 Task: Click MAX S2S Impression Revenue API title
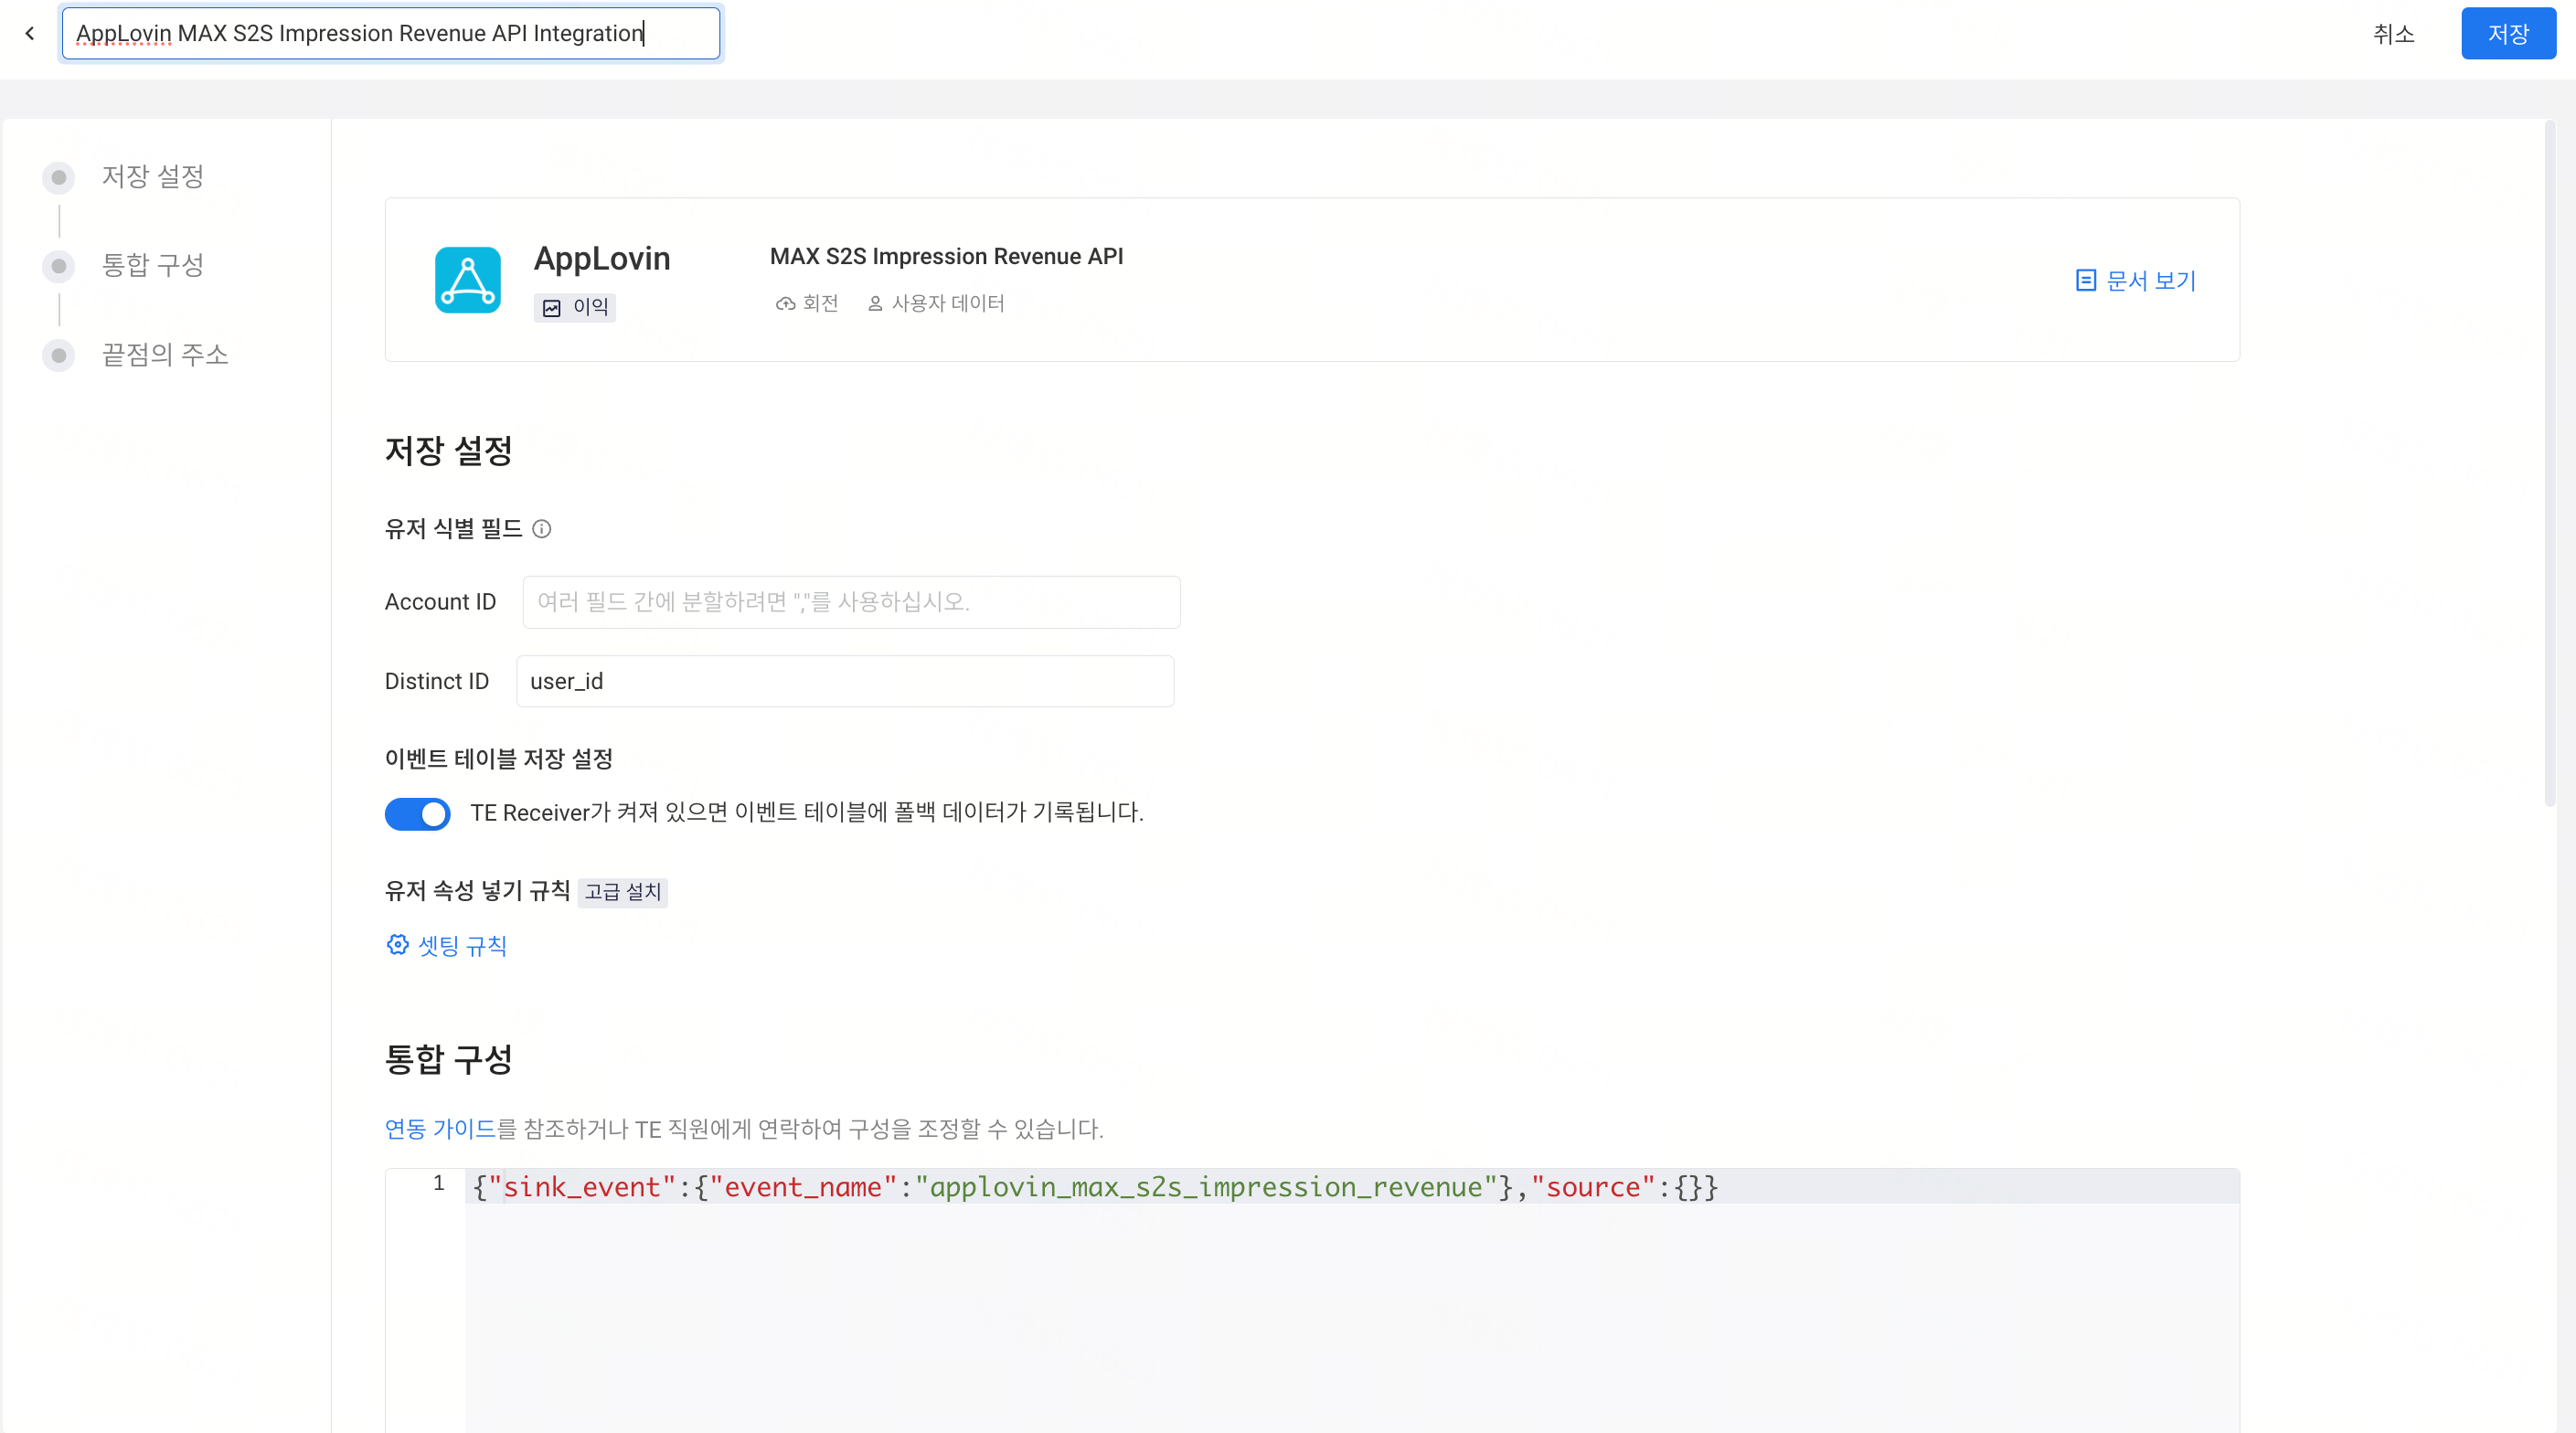pyautogui.click(x=946, y=257)
